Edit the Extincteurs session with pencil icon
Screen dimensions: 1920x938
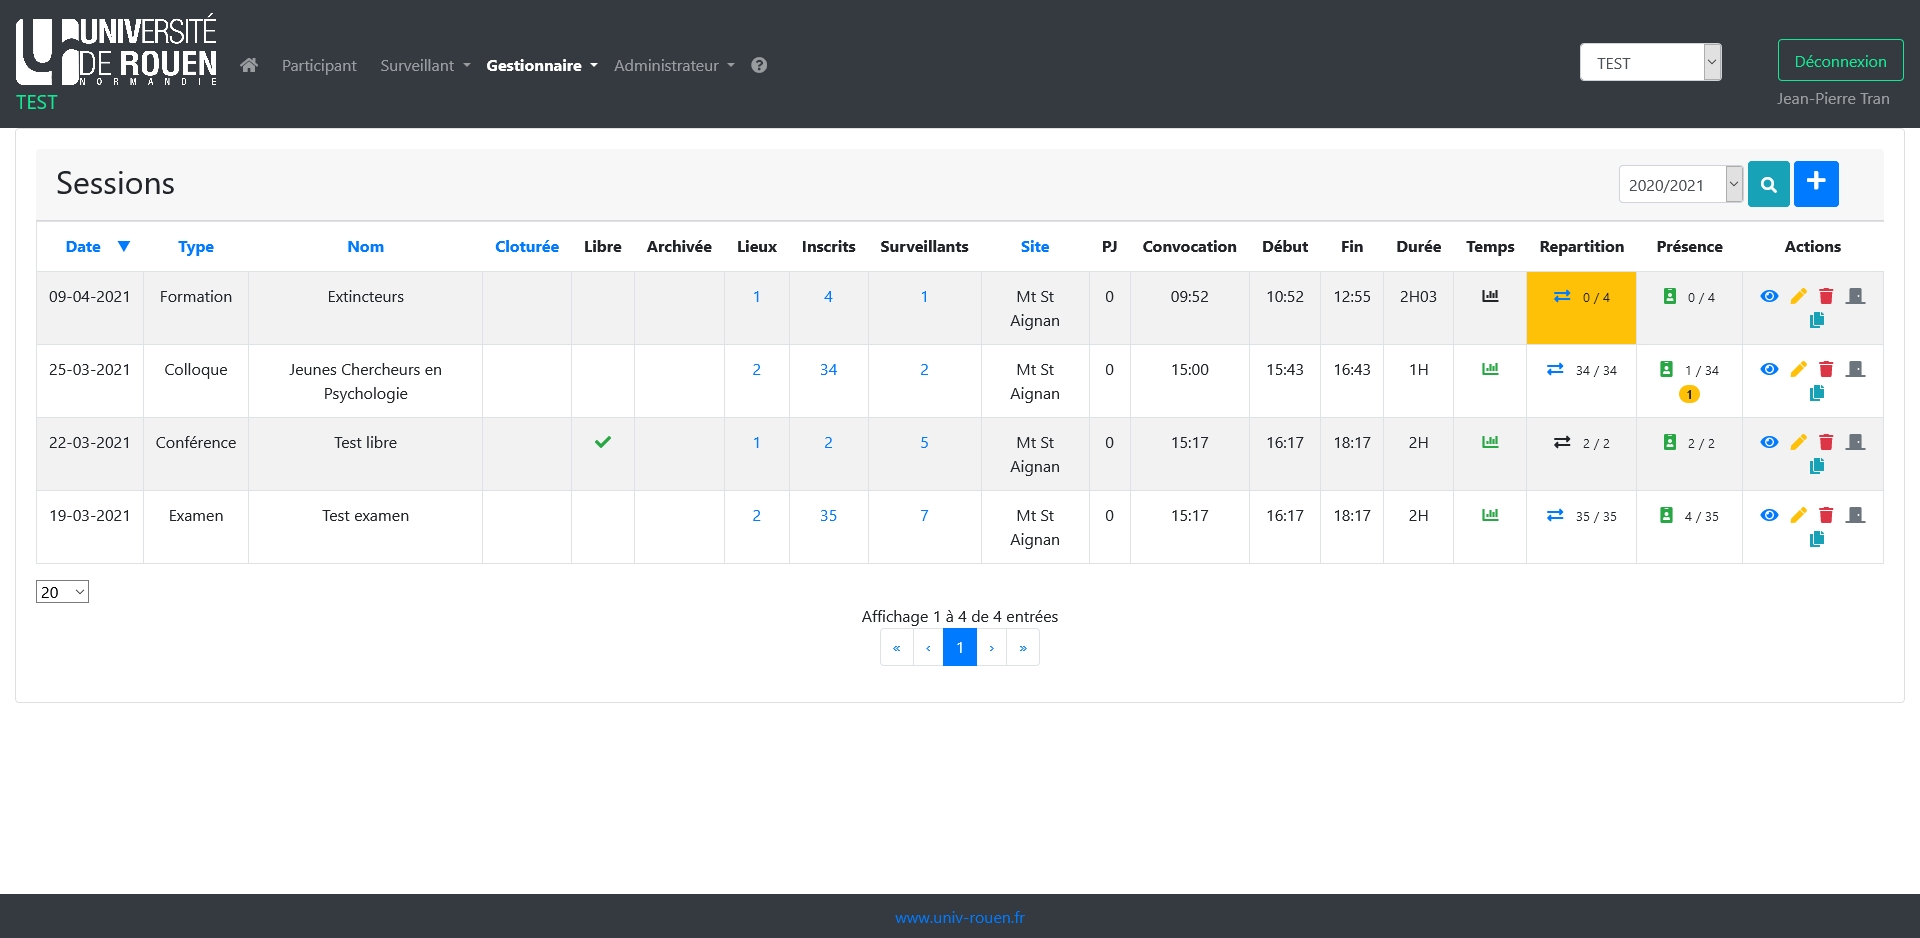1798,296
